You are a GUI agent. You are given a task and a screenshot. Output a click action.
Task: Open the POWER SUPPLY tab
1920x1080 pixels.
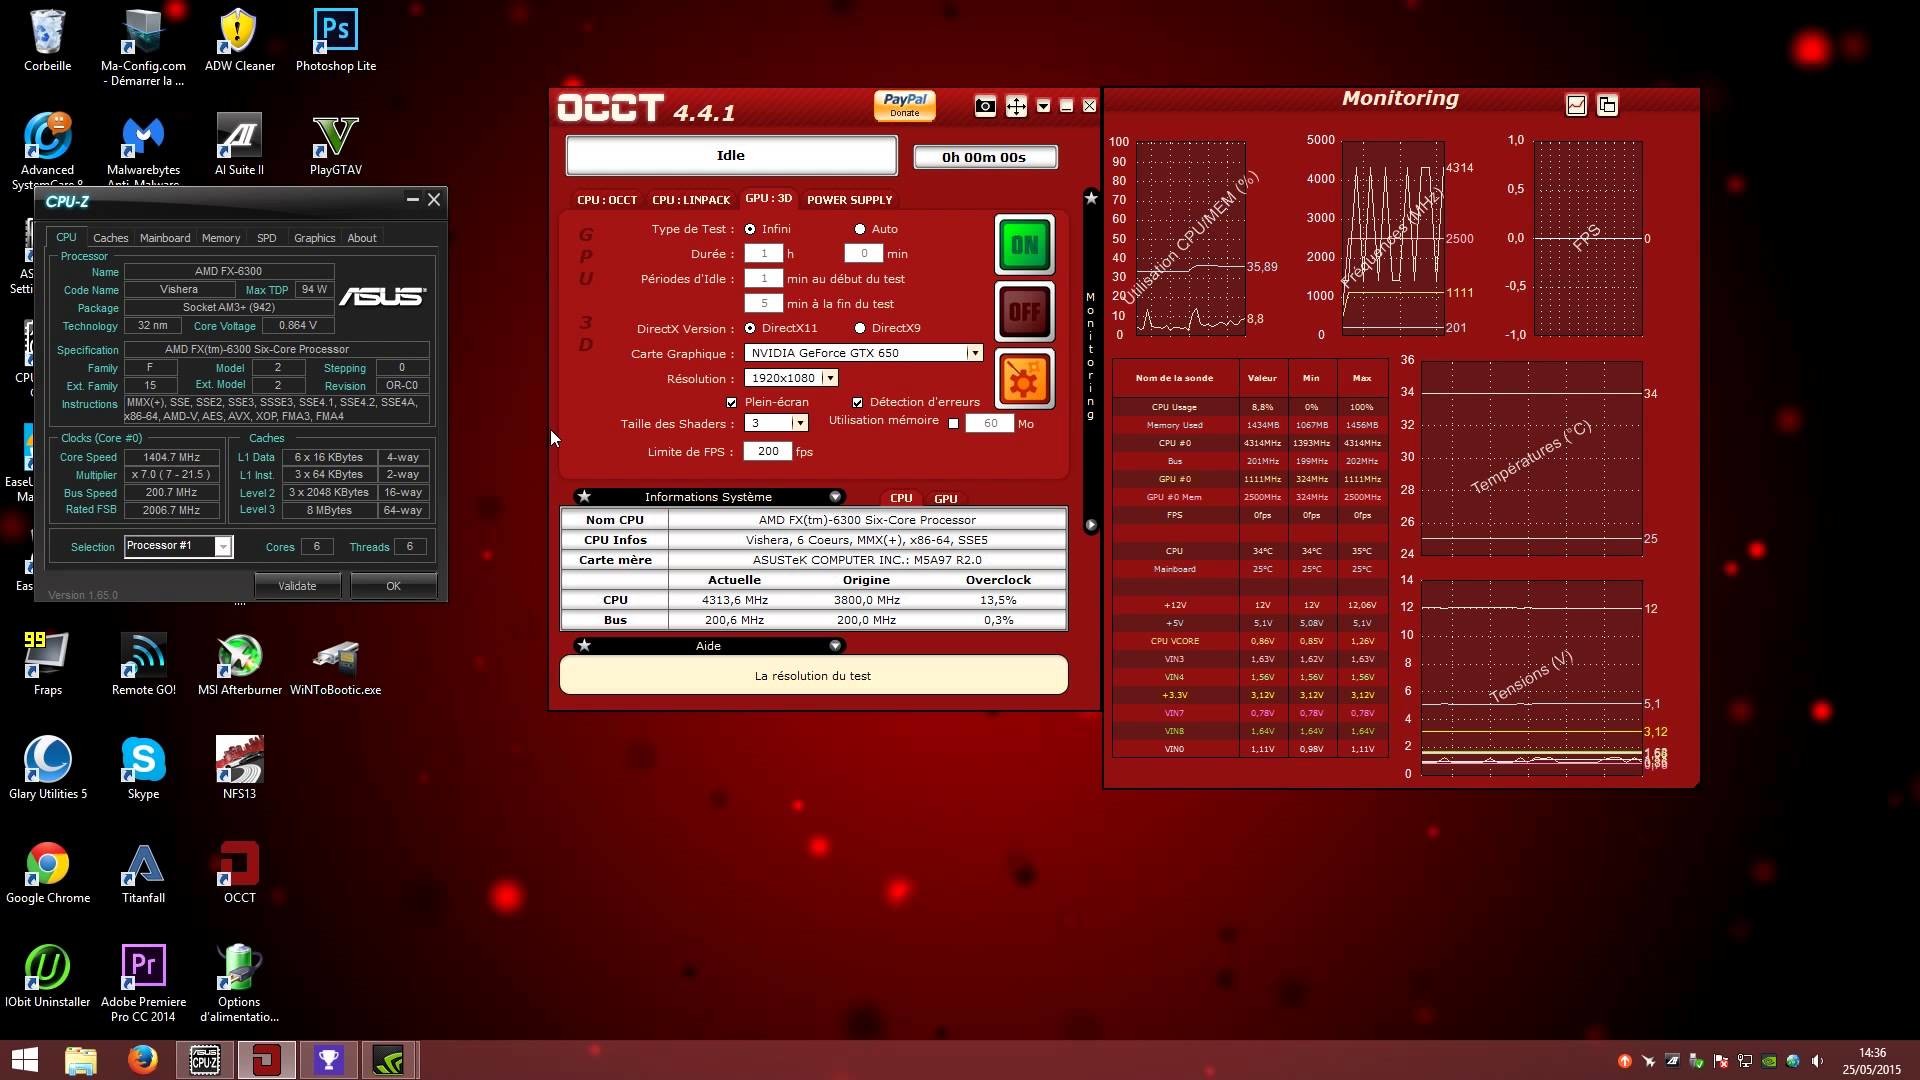tap(849, 200)
